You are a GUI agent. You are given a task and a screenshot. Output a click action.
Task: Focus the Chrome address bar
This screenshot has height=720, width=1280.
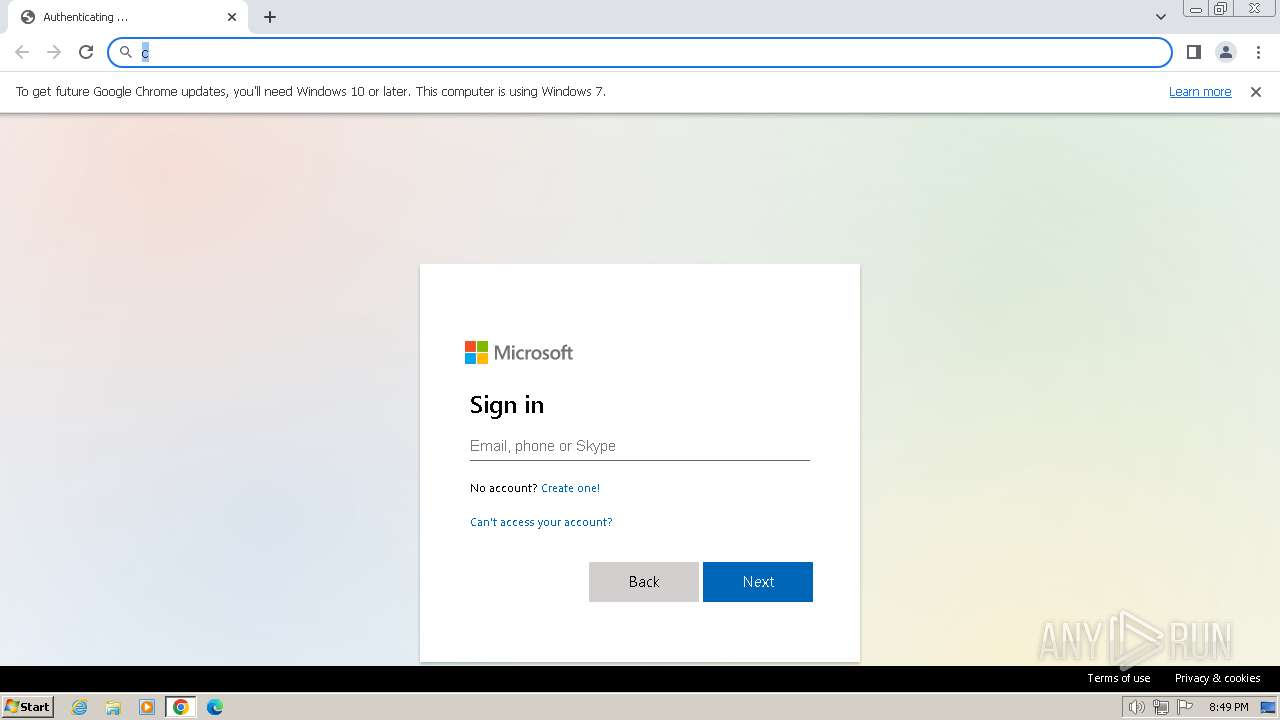640,52
